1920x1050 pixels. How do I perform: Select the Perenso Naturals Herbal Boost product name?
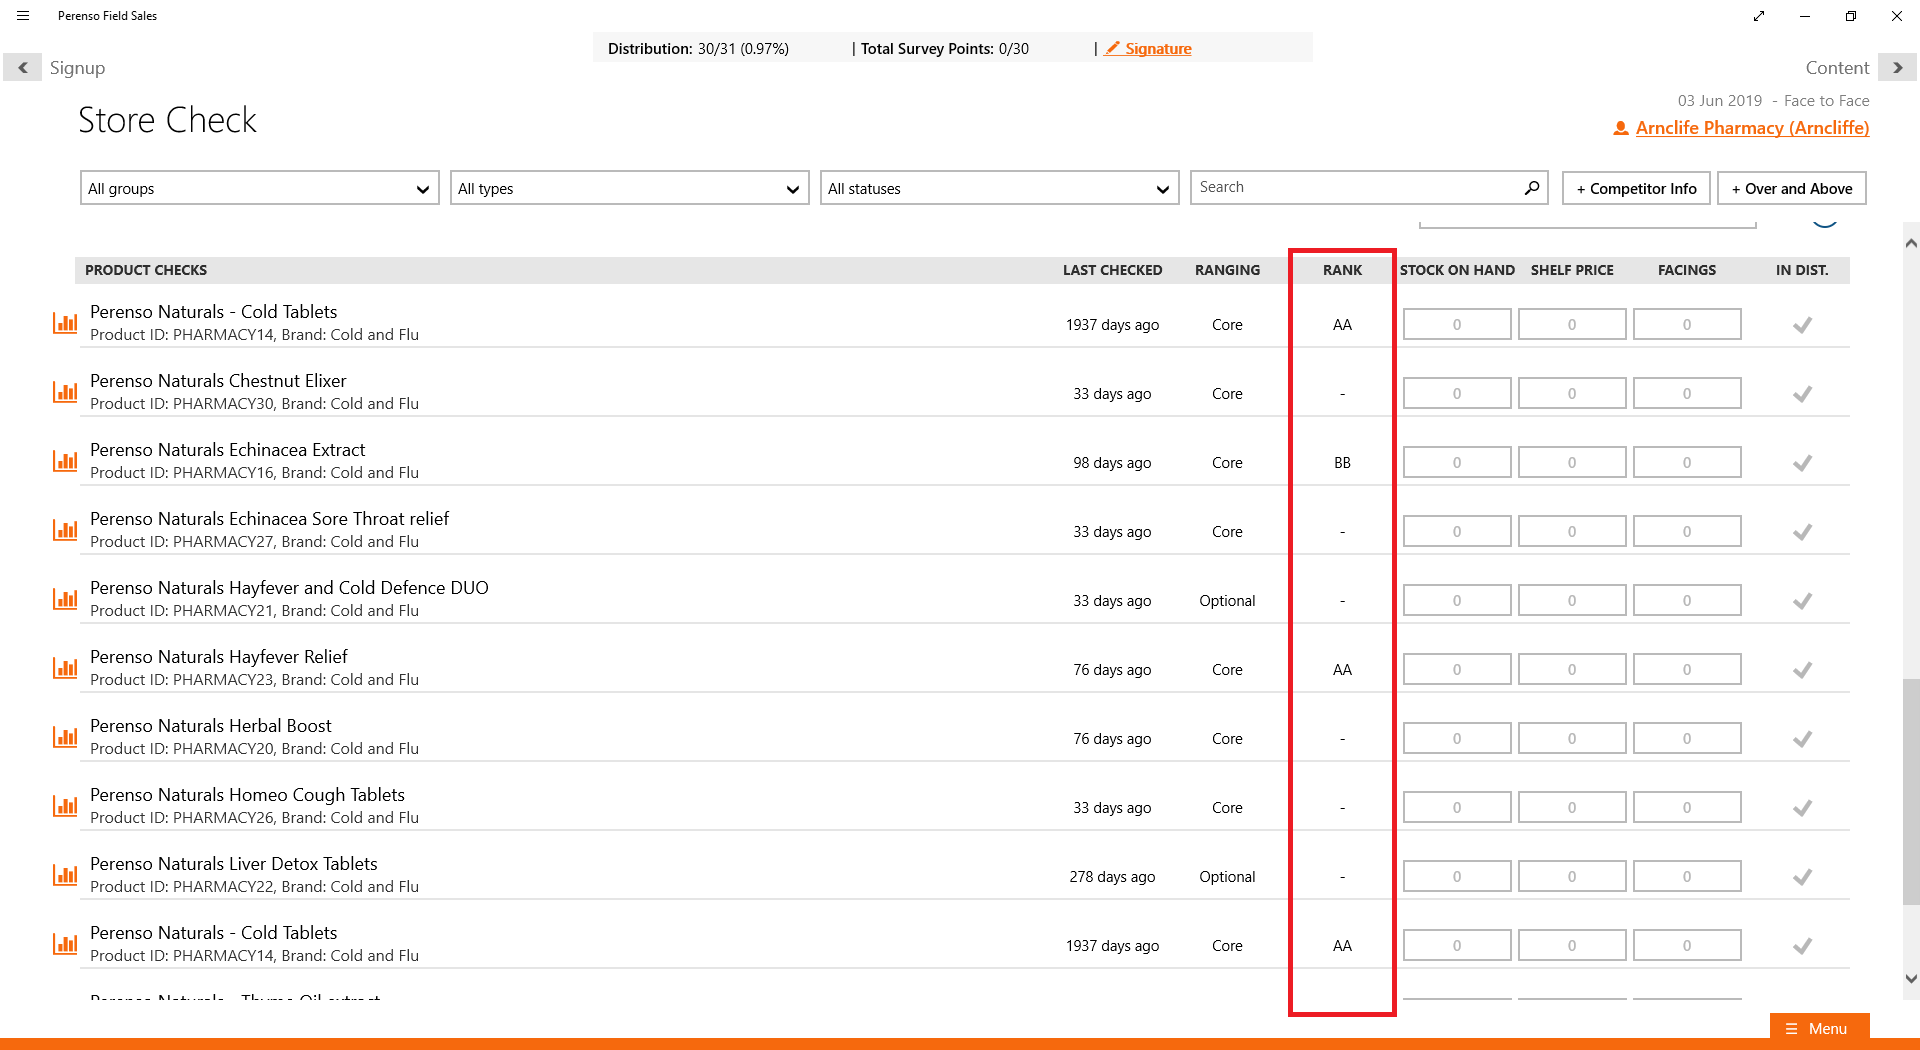point(210,726)
